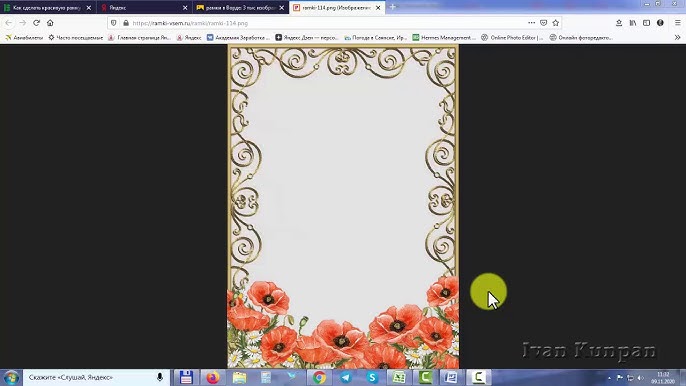
Task: Show more bookmarks chevron
Action: coord(677,38)
